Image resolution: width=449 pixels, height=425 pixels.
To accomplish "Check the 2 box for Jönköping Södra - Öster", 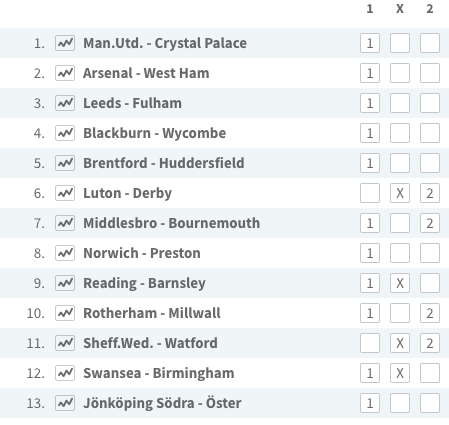I will [430, 403].
